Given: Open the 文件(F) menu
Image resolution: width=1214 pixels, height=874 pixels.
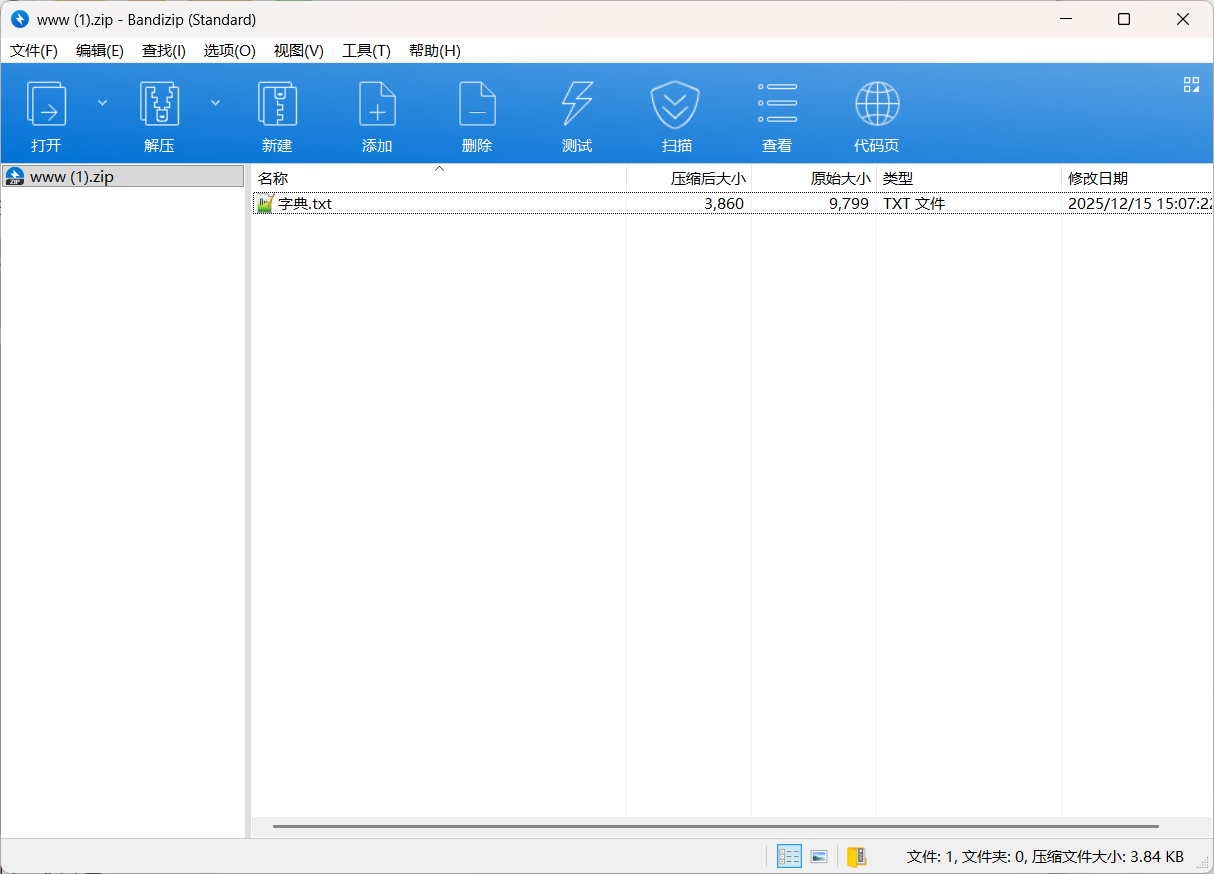Looking at the screenshot, I should tap(34, 51).
